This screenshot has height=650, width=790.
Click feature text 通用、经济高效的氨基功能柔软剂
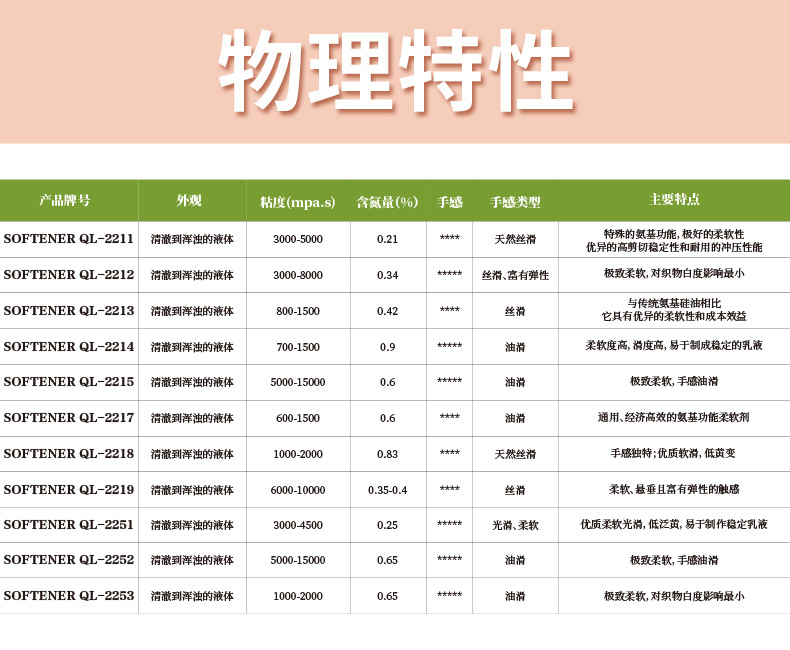coord(674,417)
